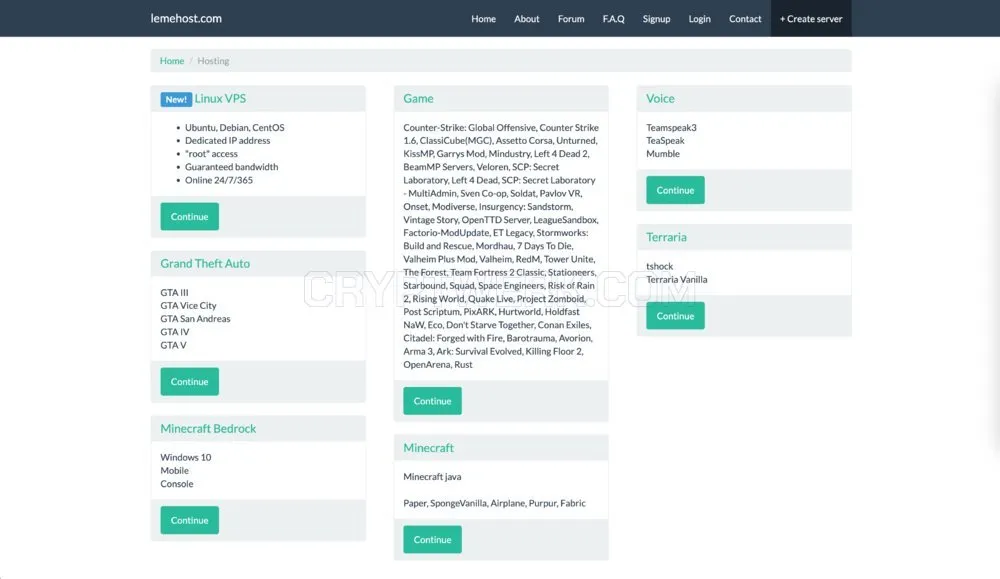Screen dimensions: 1000x579
Task: Click the 'Console' text in Minecraft Bedrock
Action: 177,484
